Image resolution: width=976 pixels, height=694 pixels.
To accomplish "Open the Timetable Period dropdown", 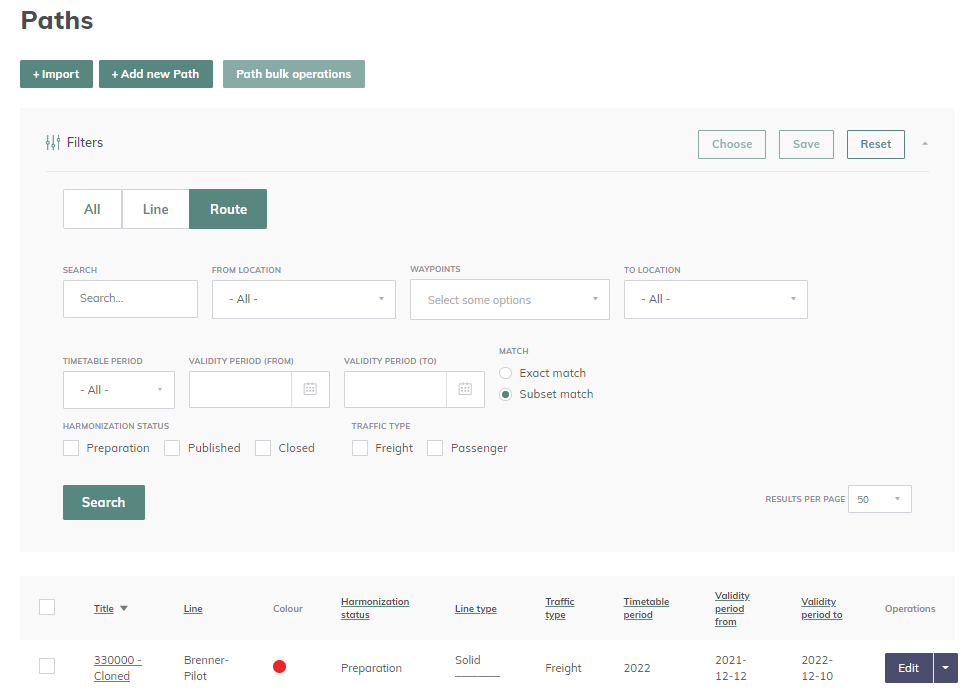I will [x=118, y=390].
